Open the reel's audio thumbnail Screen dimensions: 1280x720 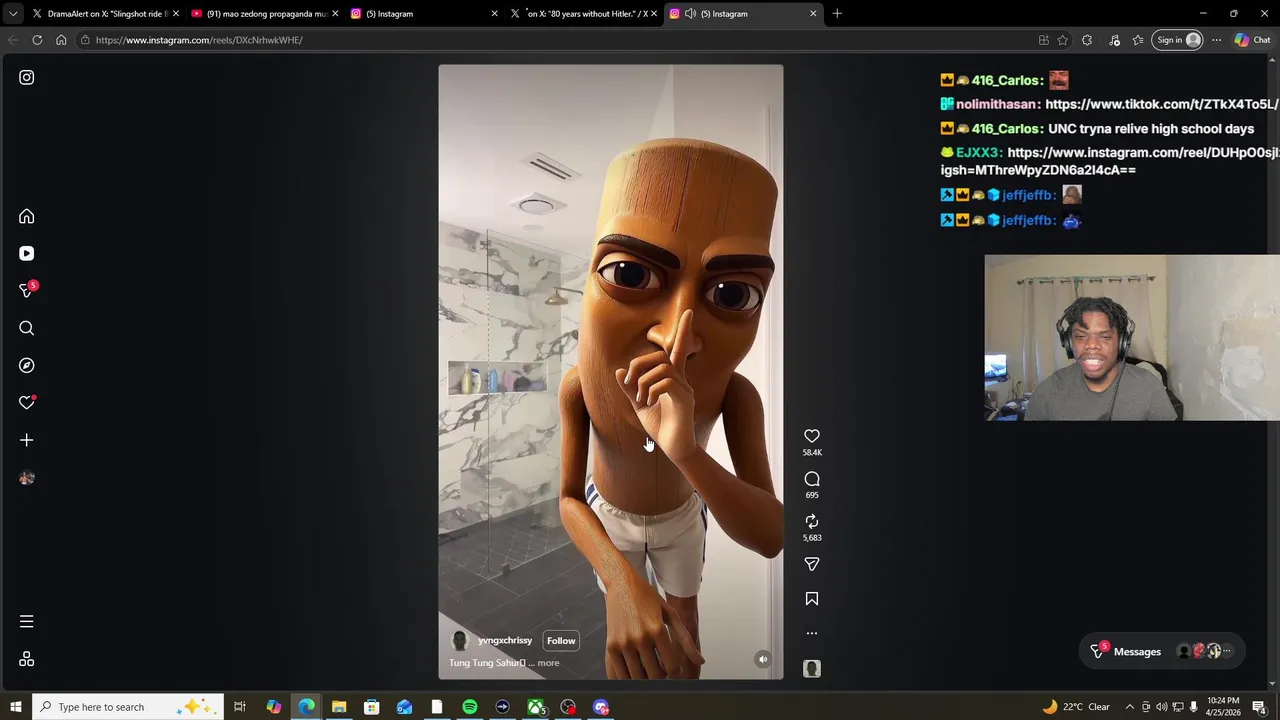pyautogui.click(x=812, y=668)
